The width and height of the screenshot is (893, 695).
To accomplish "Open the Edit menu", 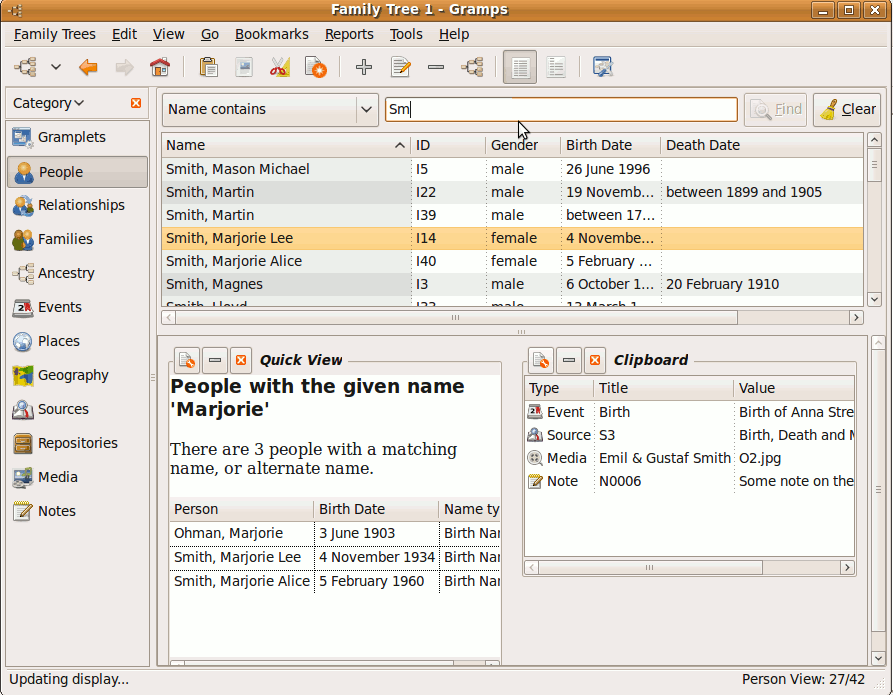I will point(124,34).
